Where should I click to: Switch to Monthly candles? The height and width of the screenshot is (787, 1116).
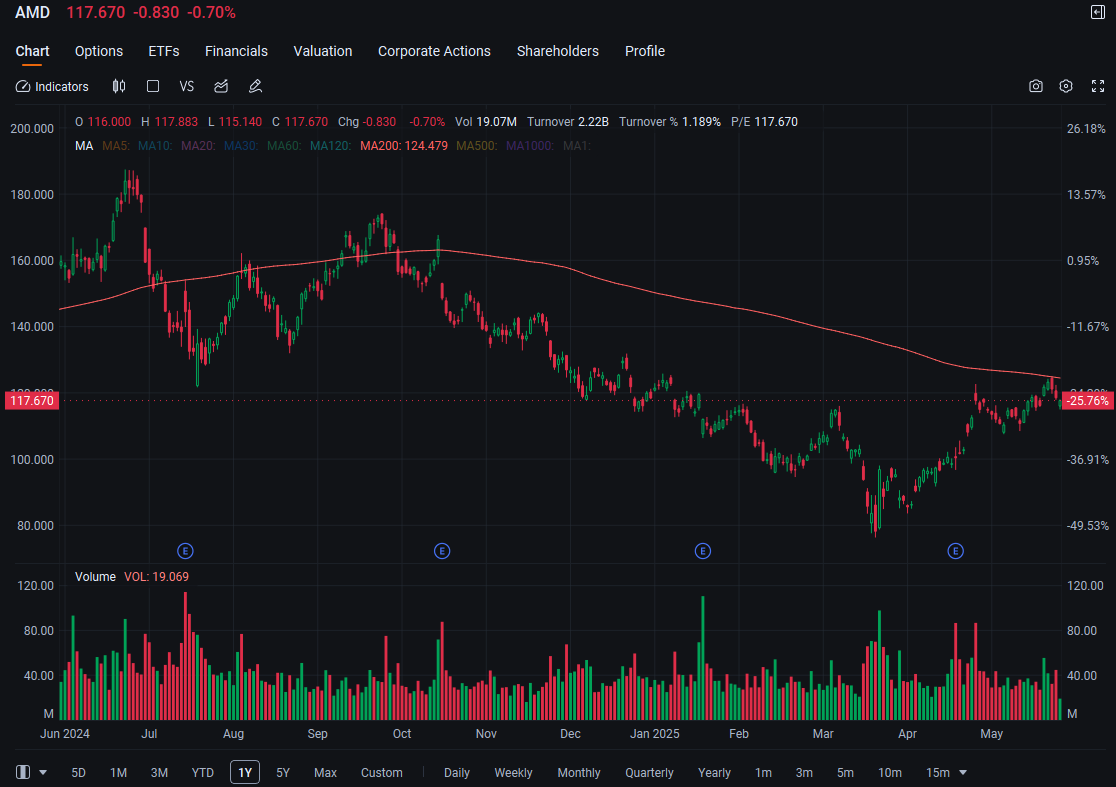579,772
